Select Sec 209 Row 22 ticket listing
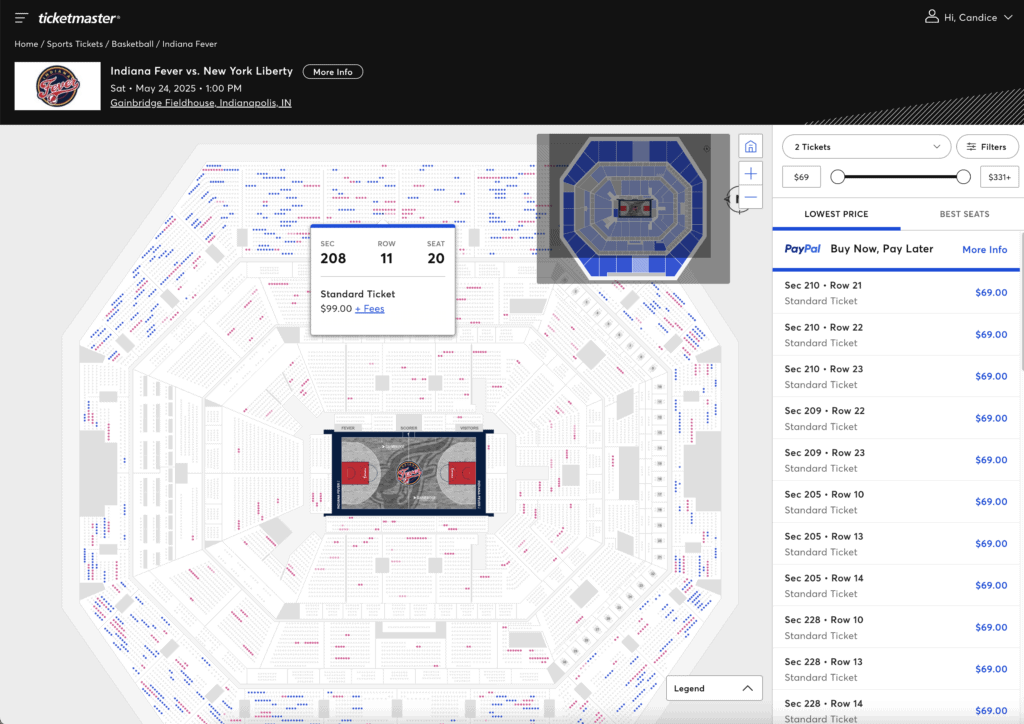1024x724 pixels. [896, 418]
